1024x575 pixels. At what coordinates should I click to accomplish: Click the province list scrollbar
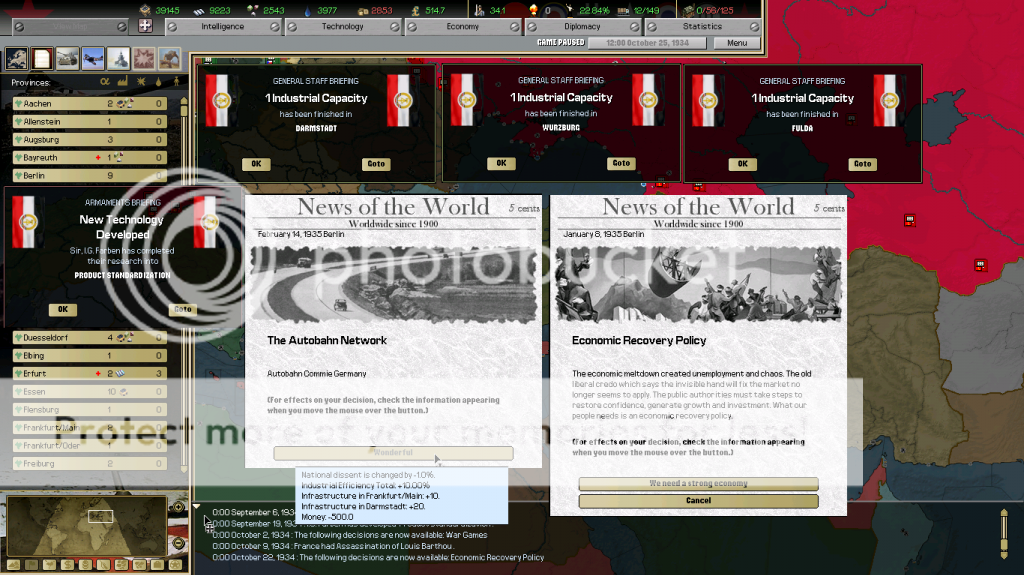tap(184, 284)
